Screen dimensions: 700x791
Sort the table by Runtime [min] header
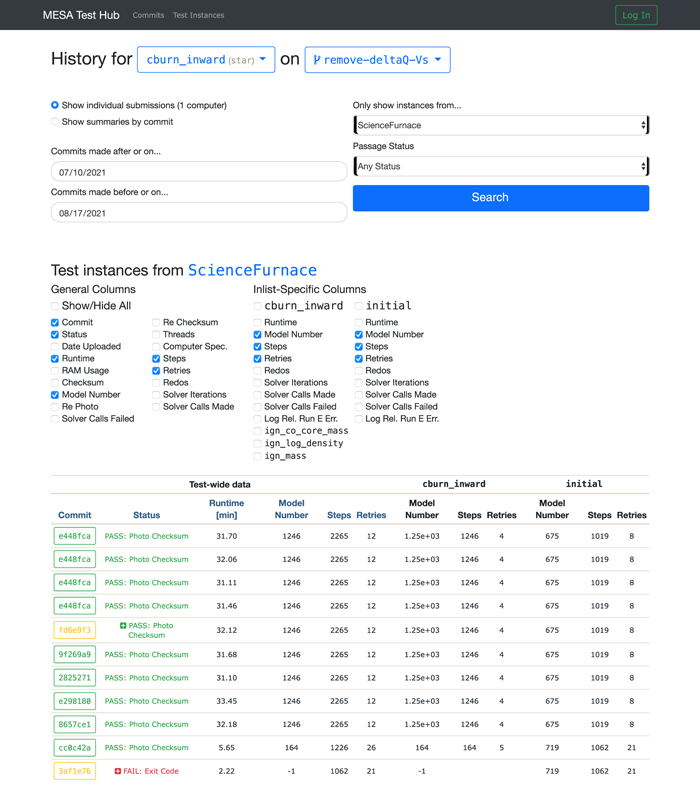(226, 509)
